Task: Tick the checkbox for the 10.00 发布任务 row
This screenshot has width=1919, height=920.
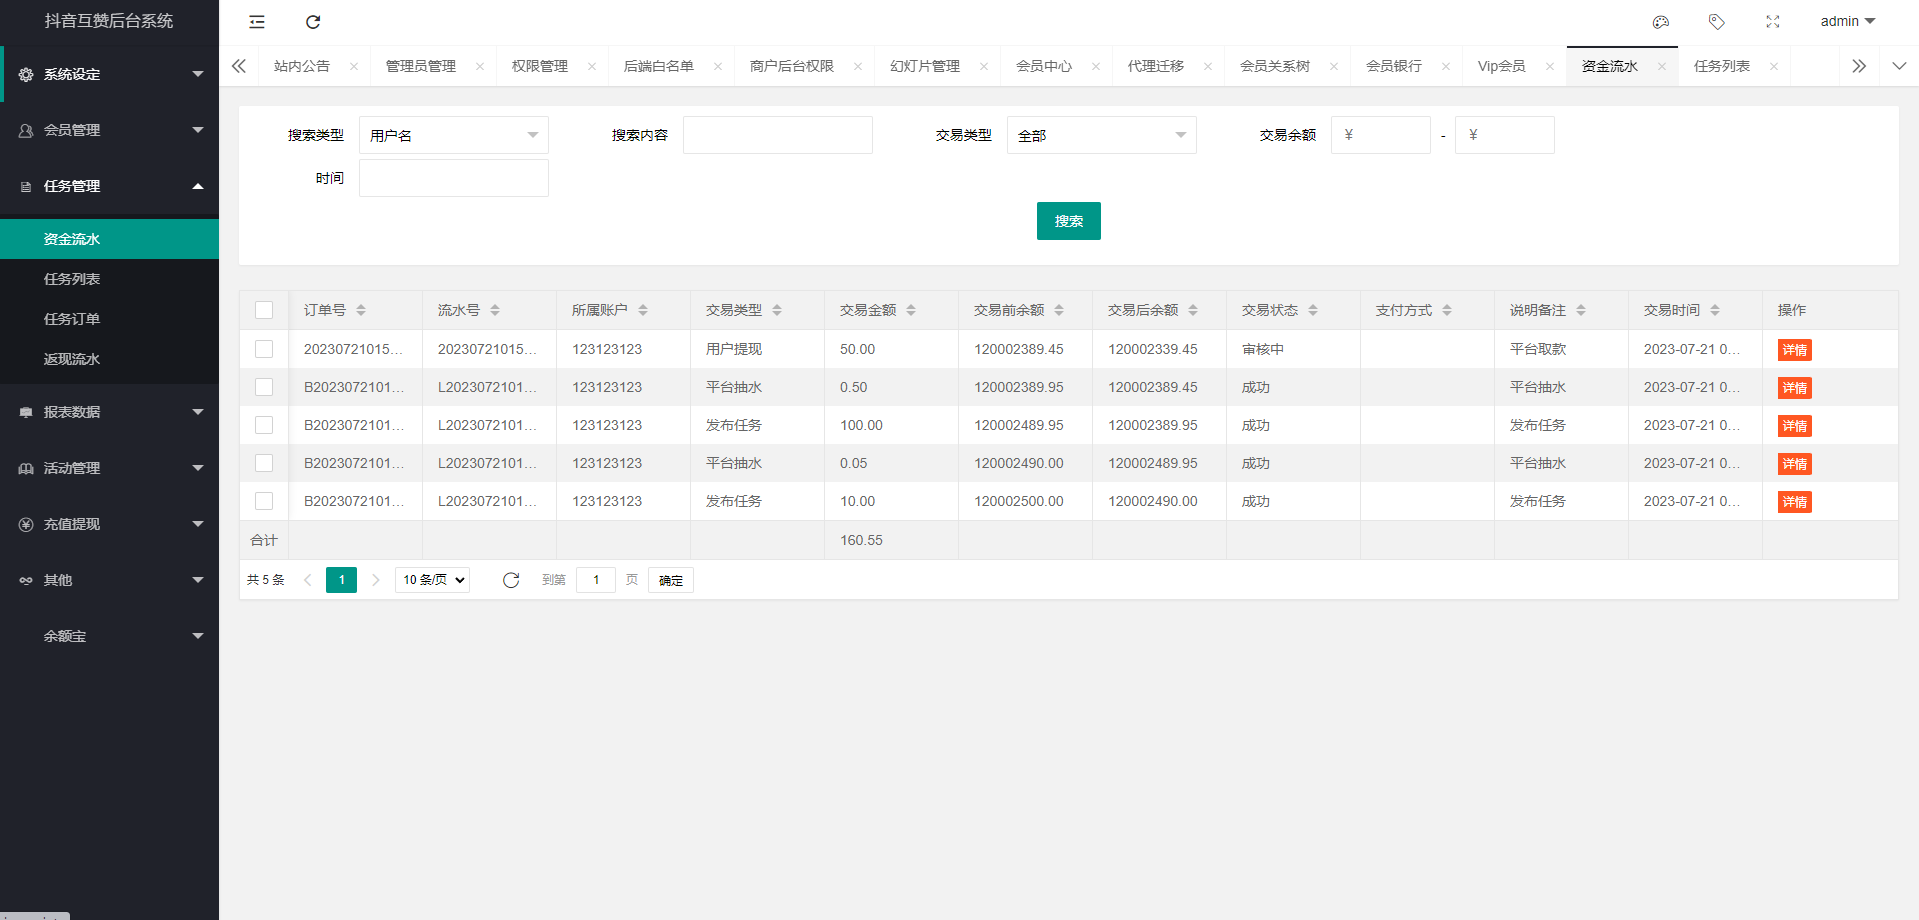Action: (264, 501)
